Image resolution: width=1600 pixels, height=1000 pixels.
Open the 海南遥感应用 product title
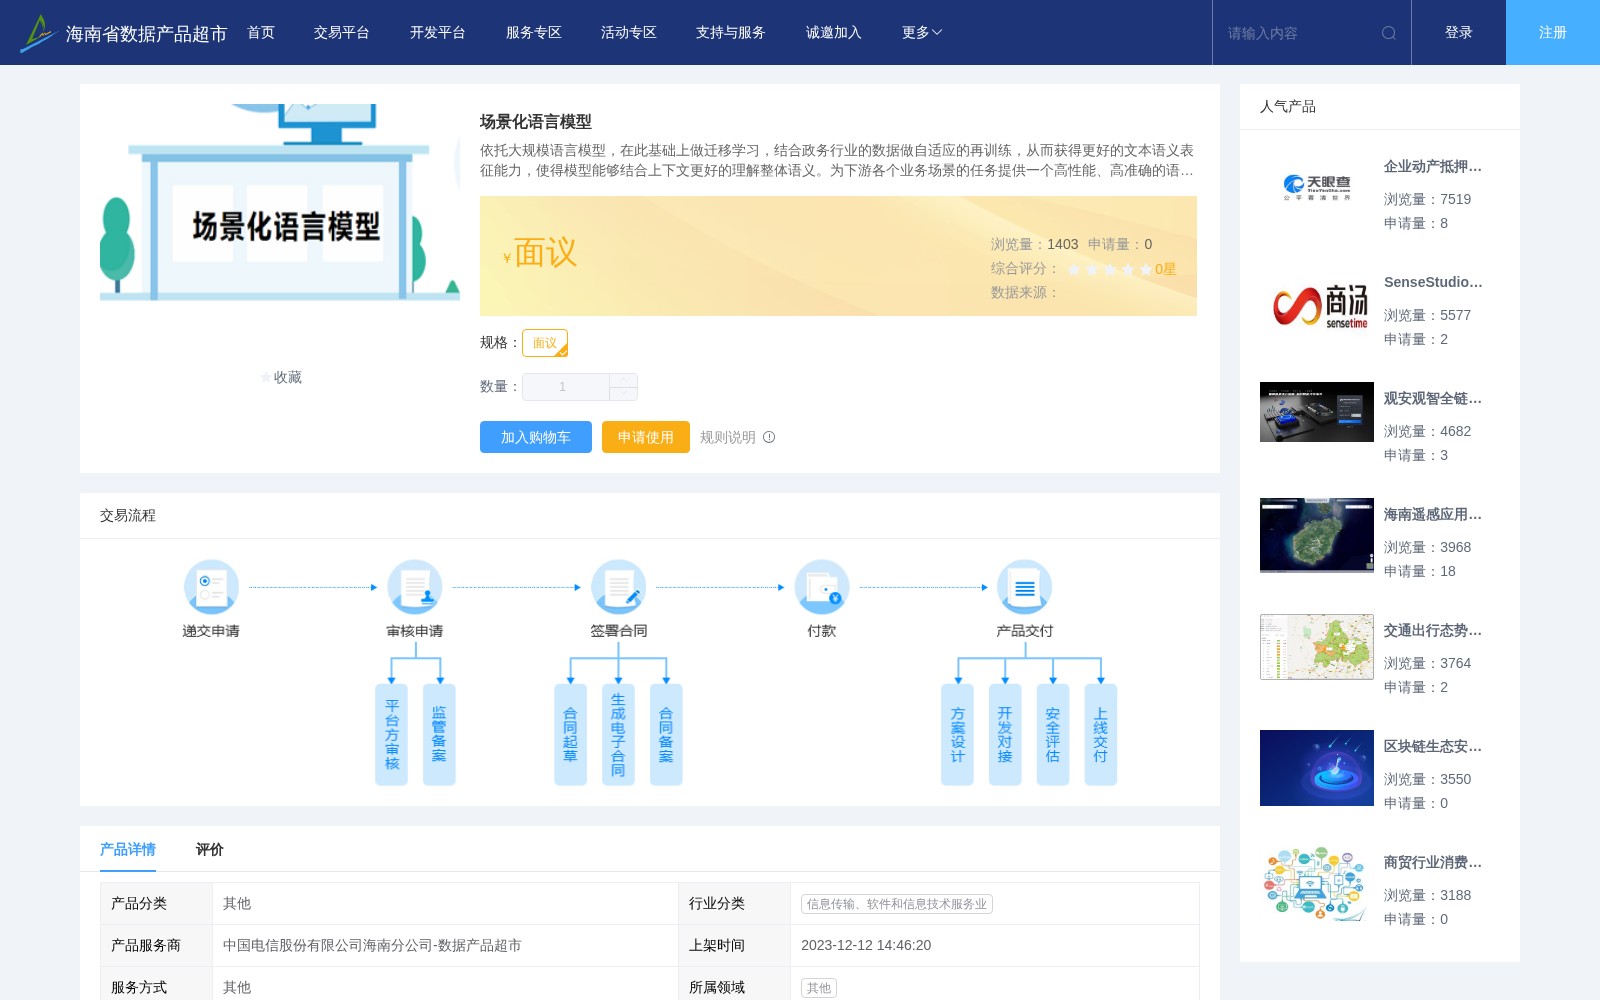point(1433,515)
